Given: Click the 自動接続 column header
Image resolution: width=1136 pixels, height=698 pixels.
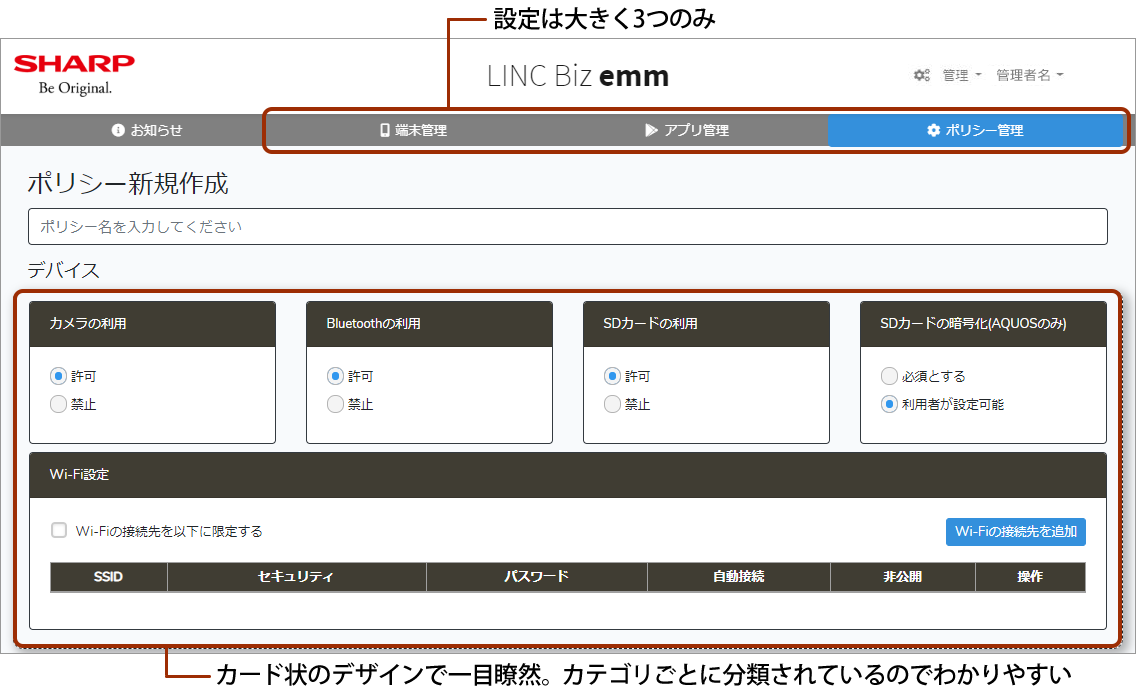Looking at the screenshot, I should pyautogui.click(x=738, y=577).
